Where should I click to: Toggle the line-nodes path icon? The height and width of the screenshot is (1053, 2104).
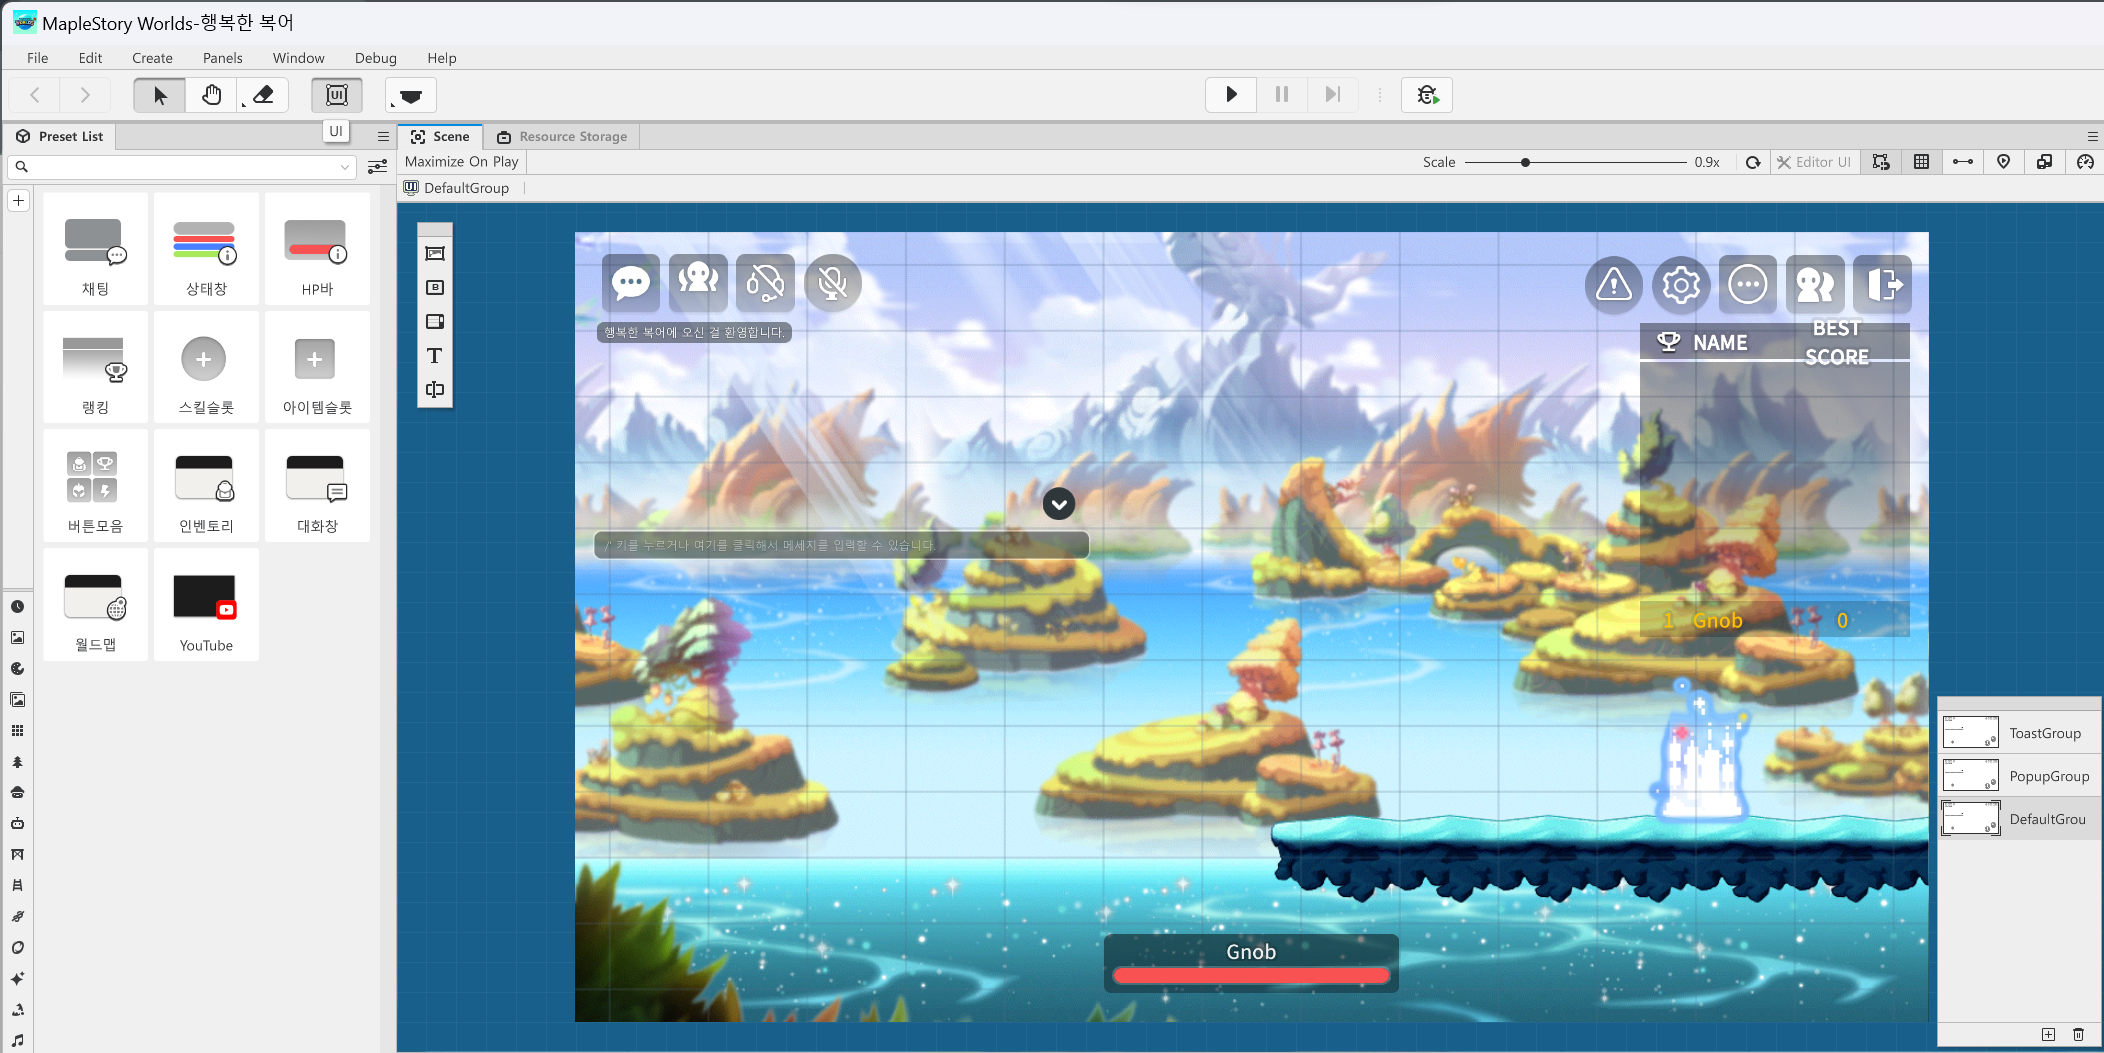[1963, 162]
